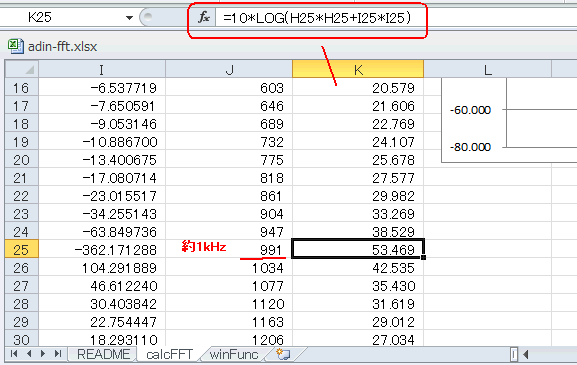Screen dimensions: 577x365
Task: Select column K header
Action: 358,69
